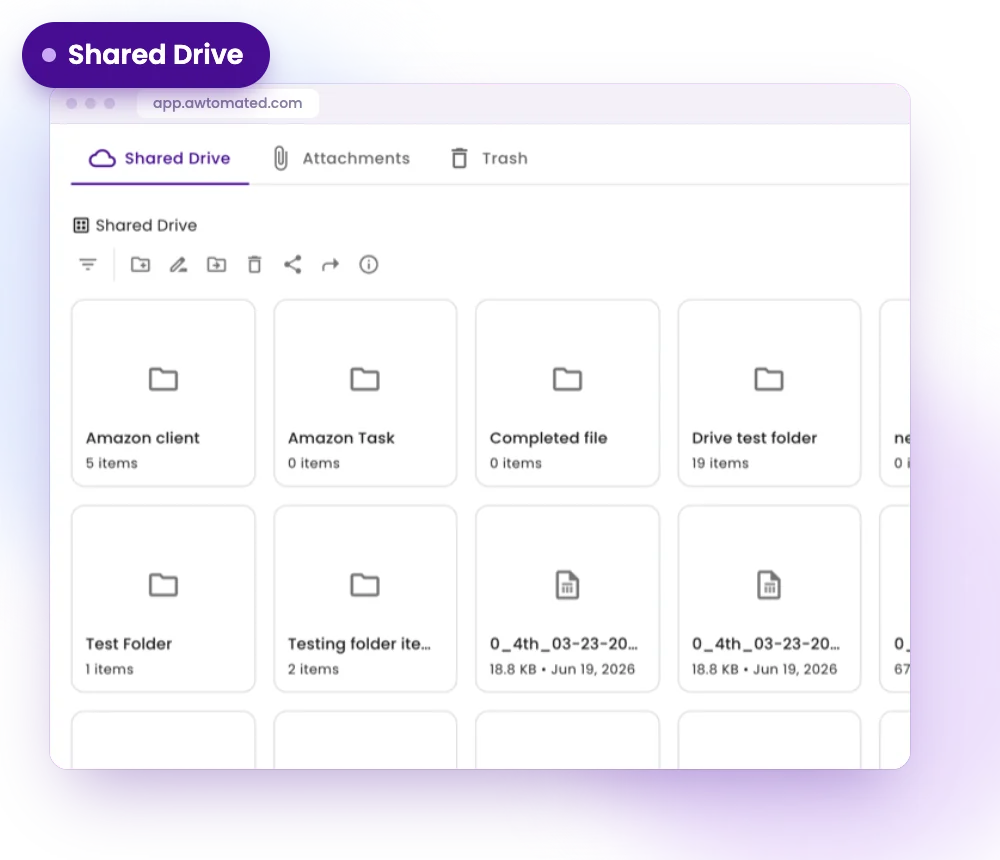Open the Test Folder card

click(x=163, y=598)
